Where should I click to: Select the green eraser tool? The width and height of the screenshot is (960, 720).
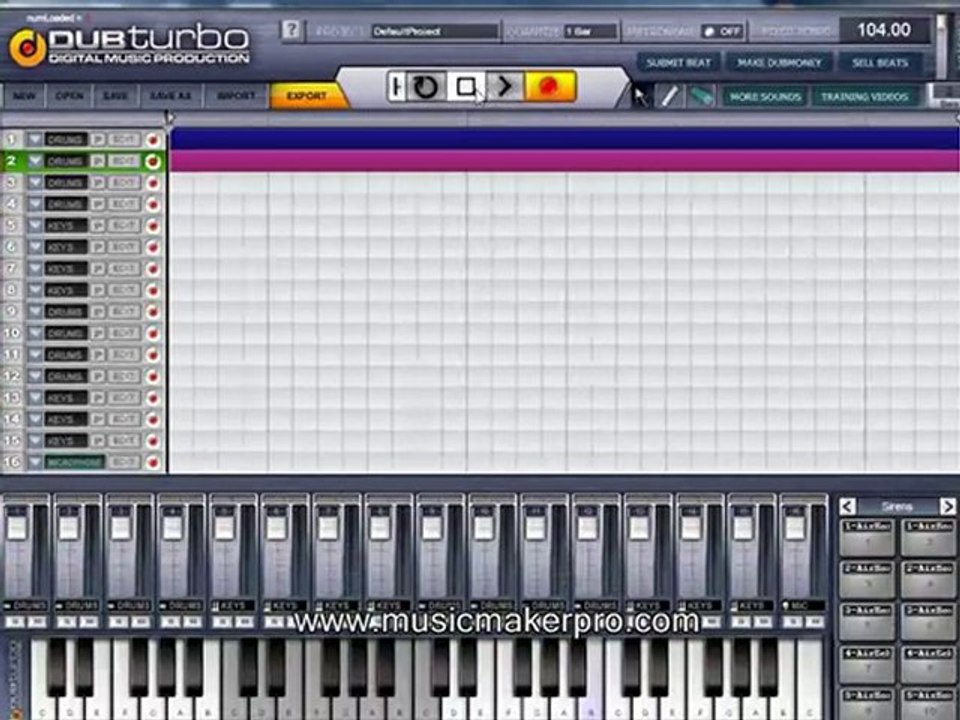pos(702,96)
